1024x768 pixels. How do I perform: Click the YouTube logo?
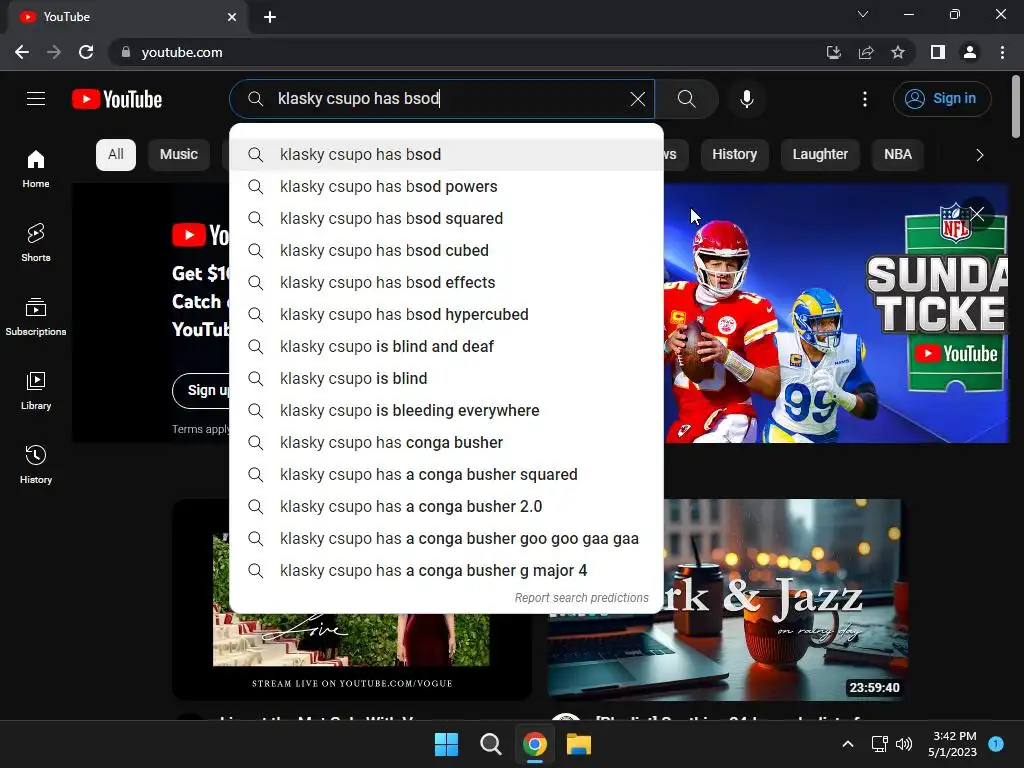(117, 99)
